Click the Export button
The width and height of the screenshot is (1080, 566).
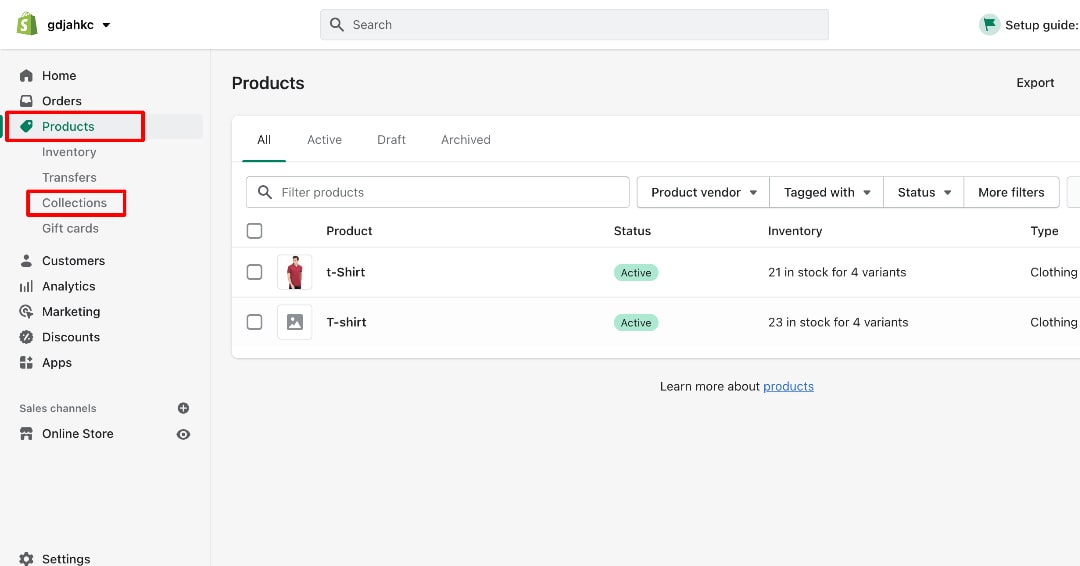(x=1035, y=83)
